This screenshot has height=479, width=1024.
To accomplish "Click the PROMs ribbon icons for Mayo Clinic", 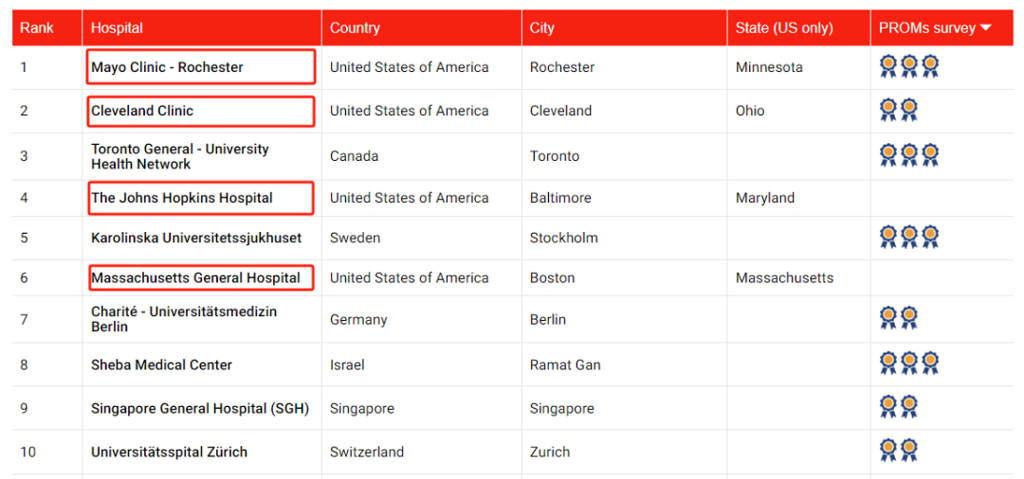I will (x=909, y=67).
